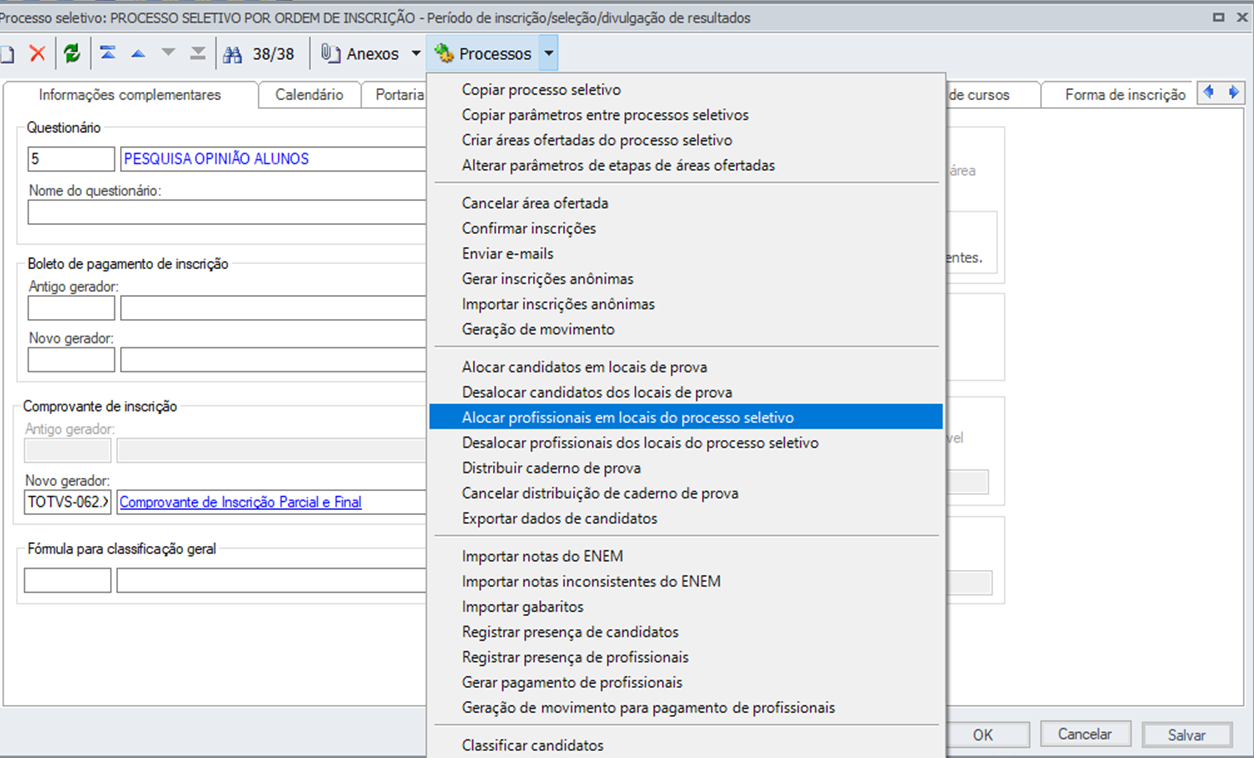The image size is (1254, 758).
Task: Select Importar notas do ENEM
Action: 686,556
